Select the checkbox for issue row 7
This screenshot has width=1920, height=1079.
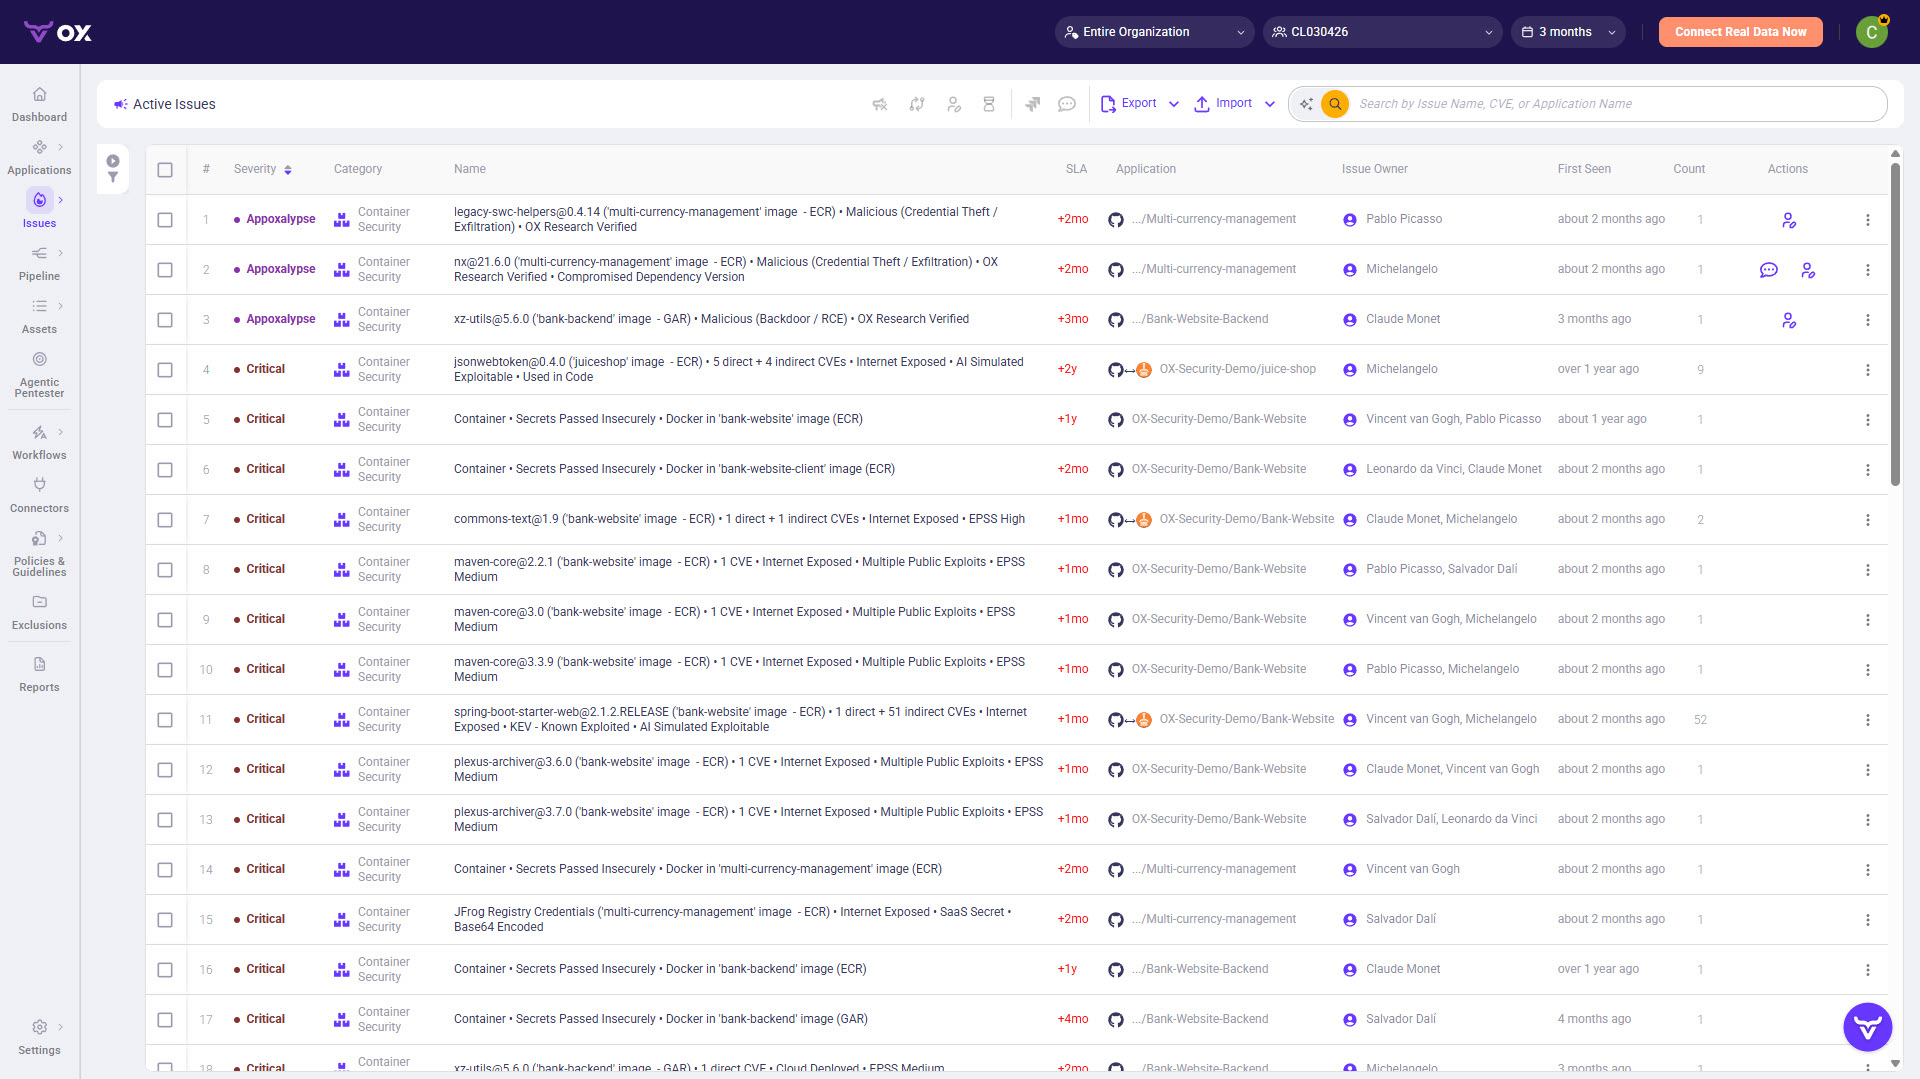click(x=165, y=520)
